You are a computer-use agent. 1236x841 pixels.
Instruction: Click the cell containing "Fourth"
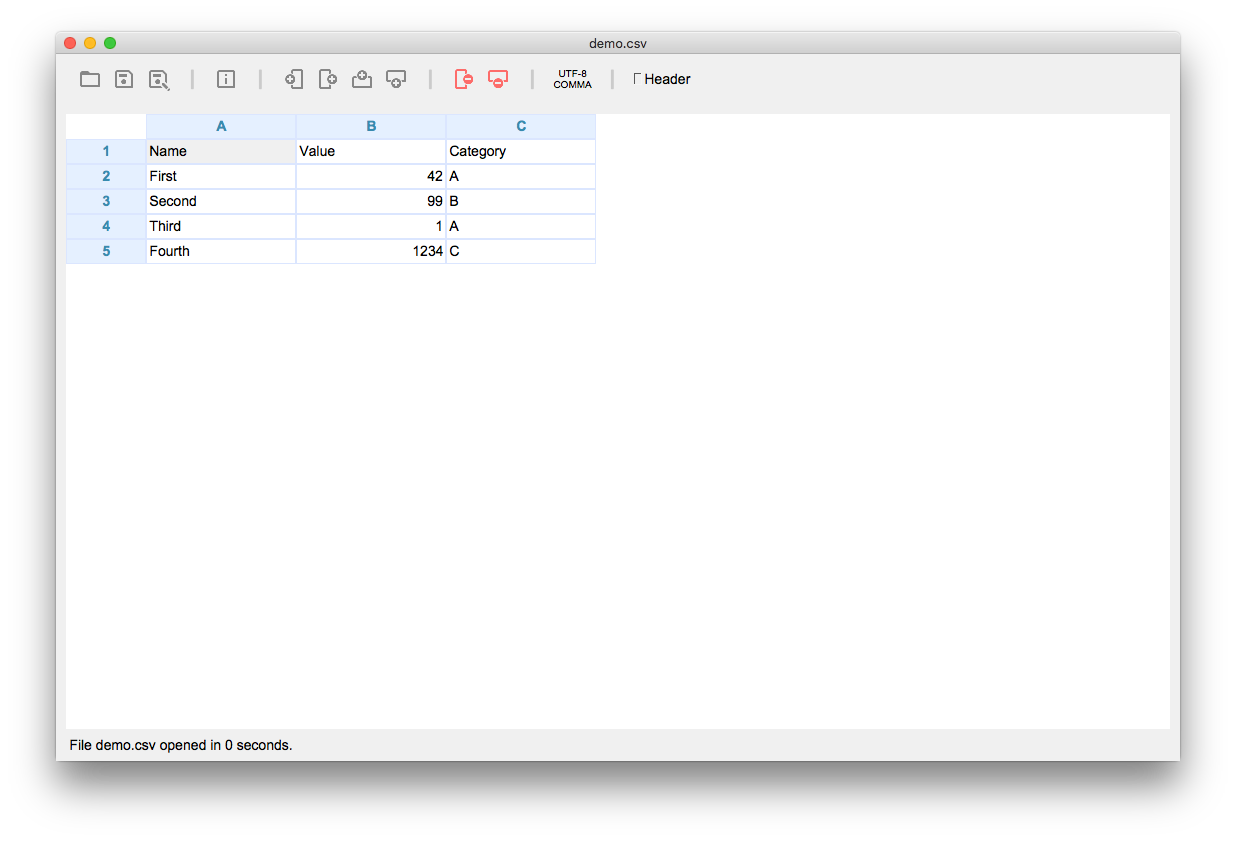[x=221, y=251]
